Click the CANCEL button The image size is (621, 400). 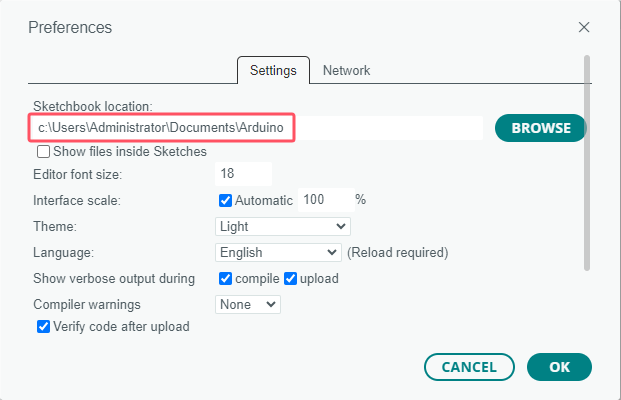pyautogui.click(x=469, y=367)
